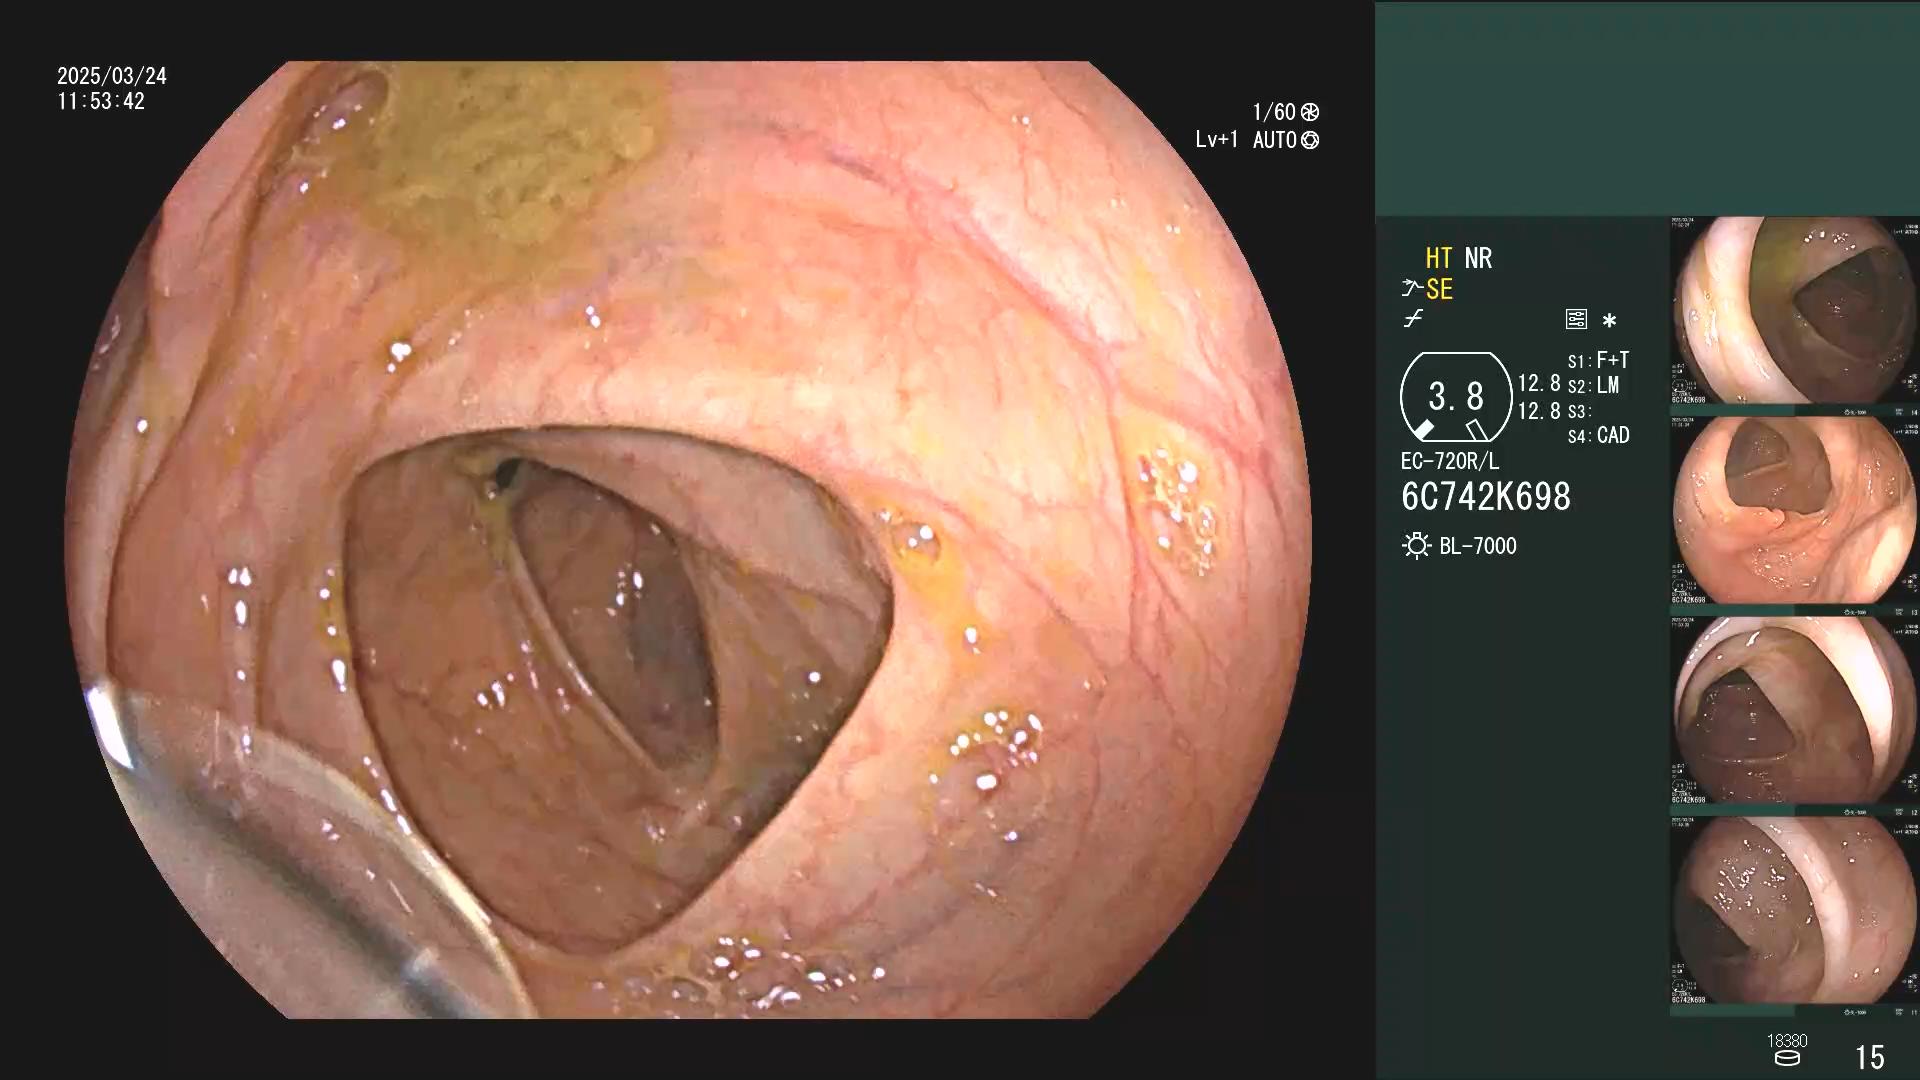Screen dimensions: 1920x1080
Task: Click the captured image count 15
Action: point(1870,1057)
